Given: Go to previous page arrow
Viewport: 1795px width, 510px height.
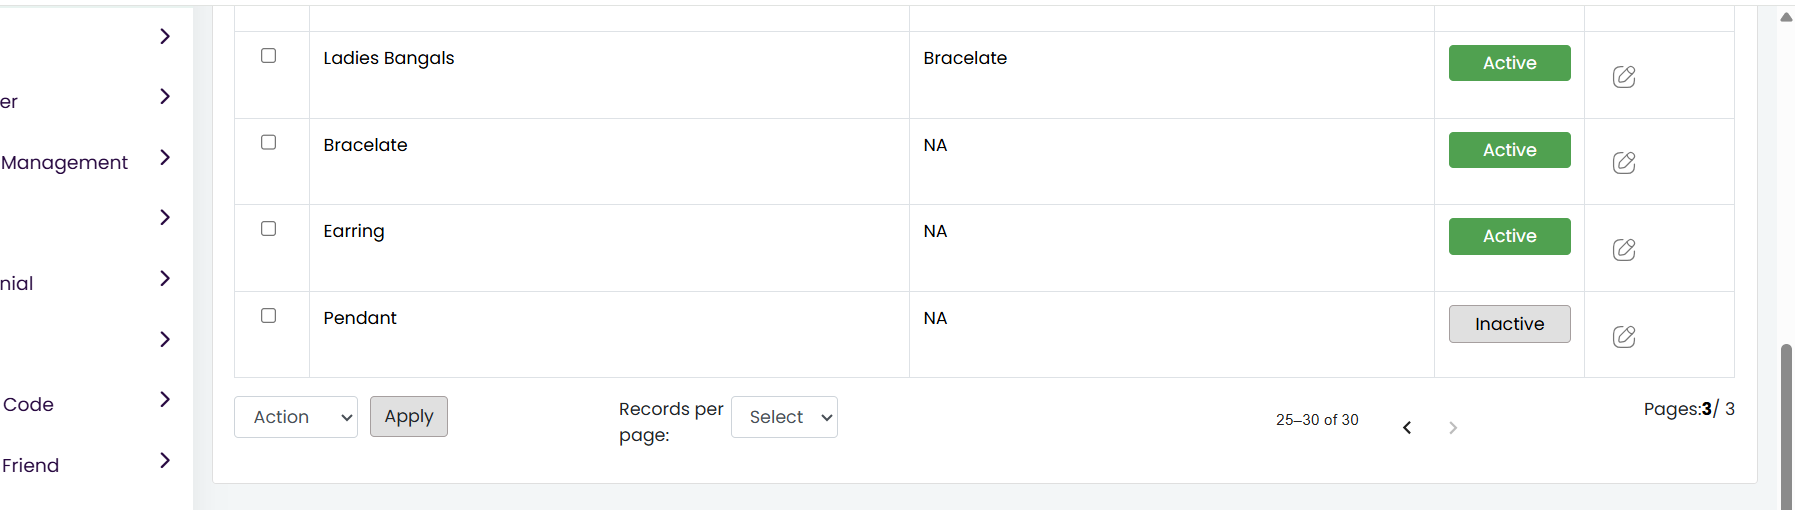Looking at the screenshot, I should (x=1407, y=428).
